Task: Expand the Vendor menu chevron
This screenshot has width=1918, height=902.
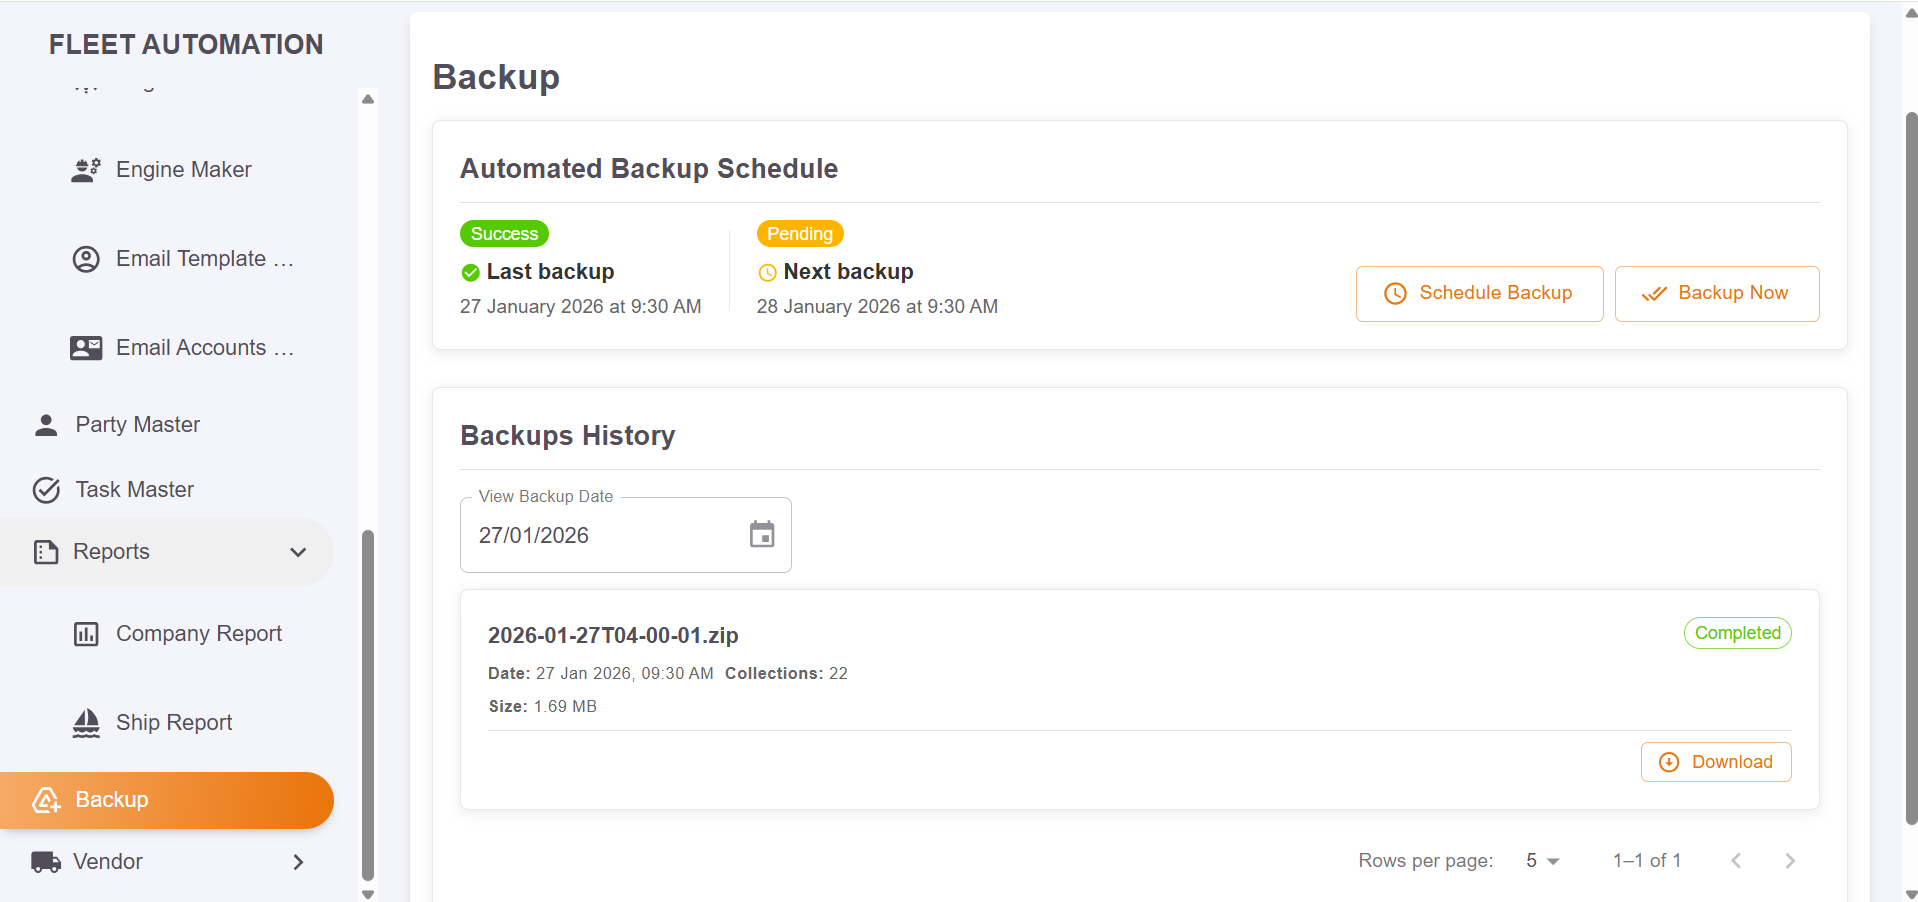Action: pos(297,861)
